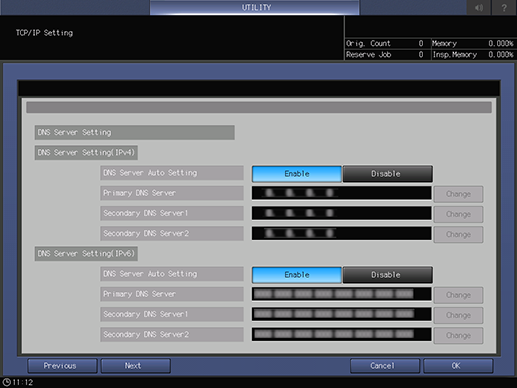Enable IPv4 DNS Server Auto Setting
This screenshot has width=517, height=388.
click(x=297, y=174)
